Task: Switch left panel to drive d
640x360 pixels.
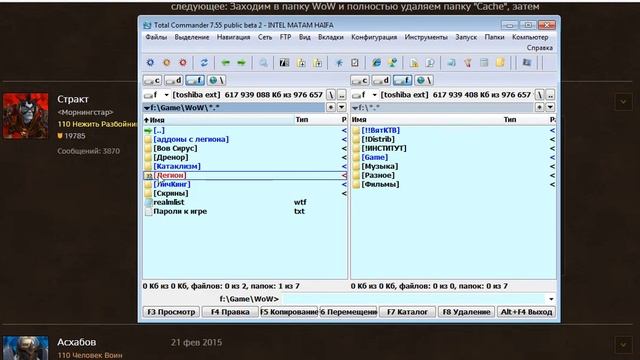Action: [173, 80]
